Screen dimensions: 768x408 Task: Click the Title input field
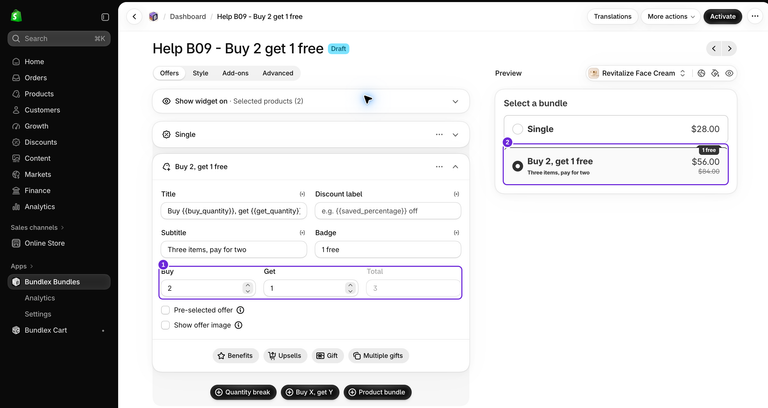point(234,211)
